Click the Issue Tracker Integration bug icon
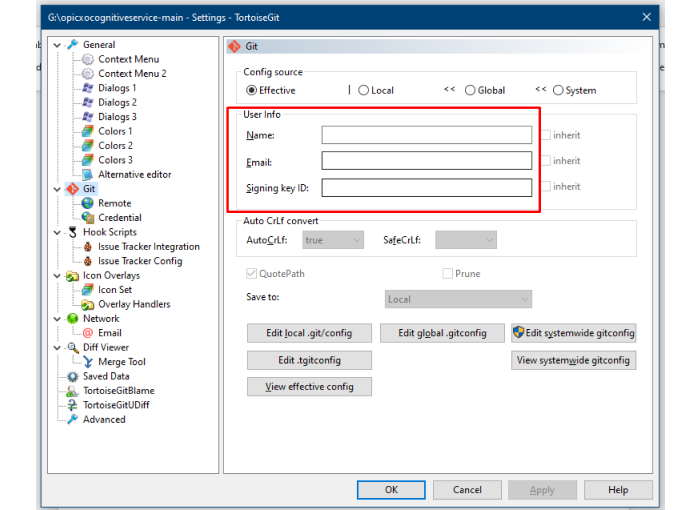This screenshot has width=700, height=510. [88, 247]
